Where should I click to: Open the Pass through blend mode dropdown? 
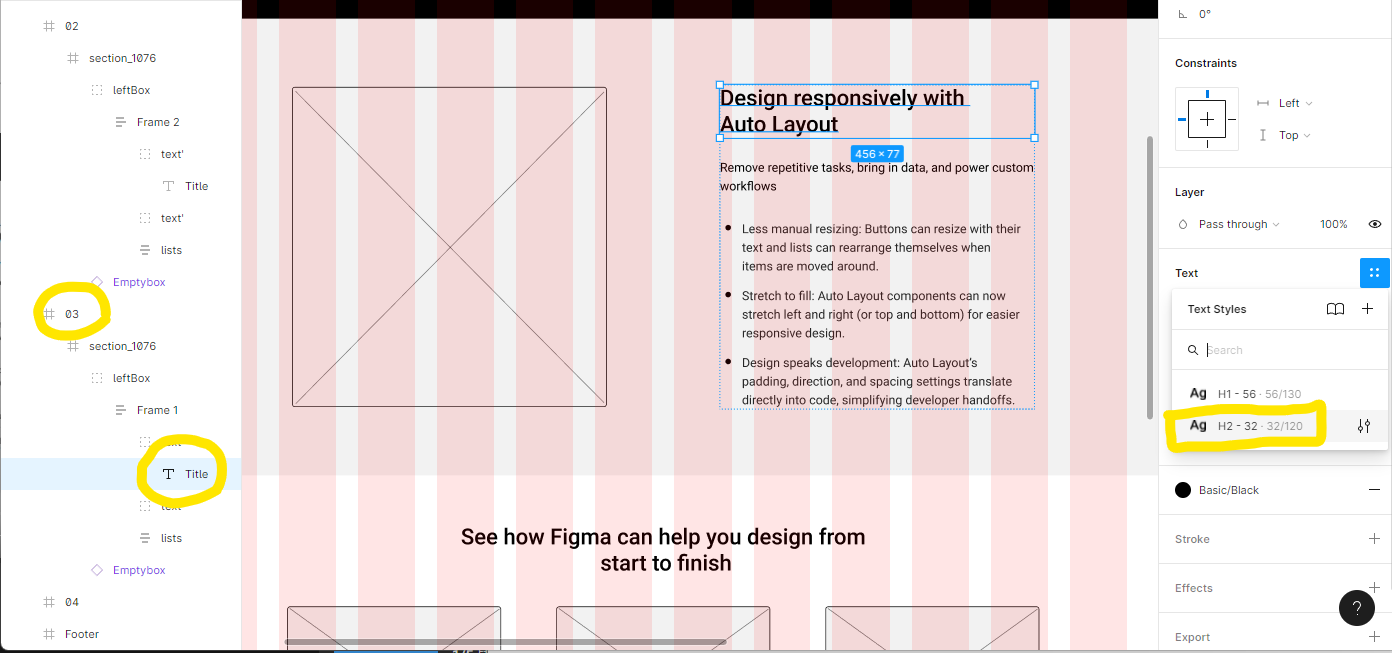1238,224
